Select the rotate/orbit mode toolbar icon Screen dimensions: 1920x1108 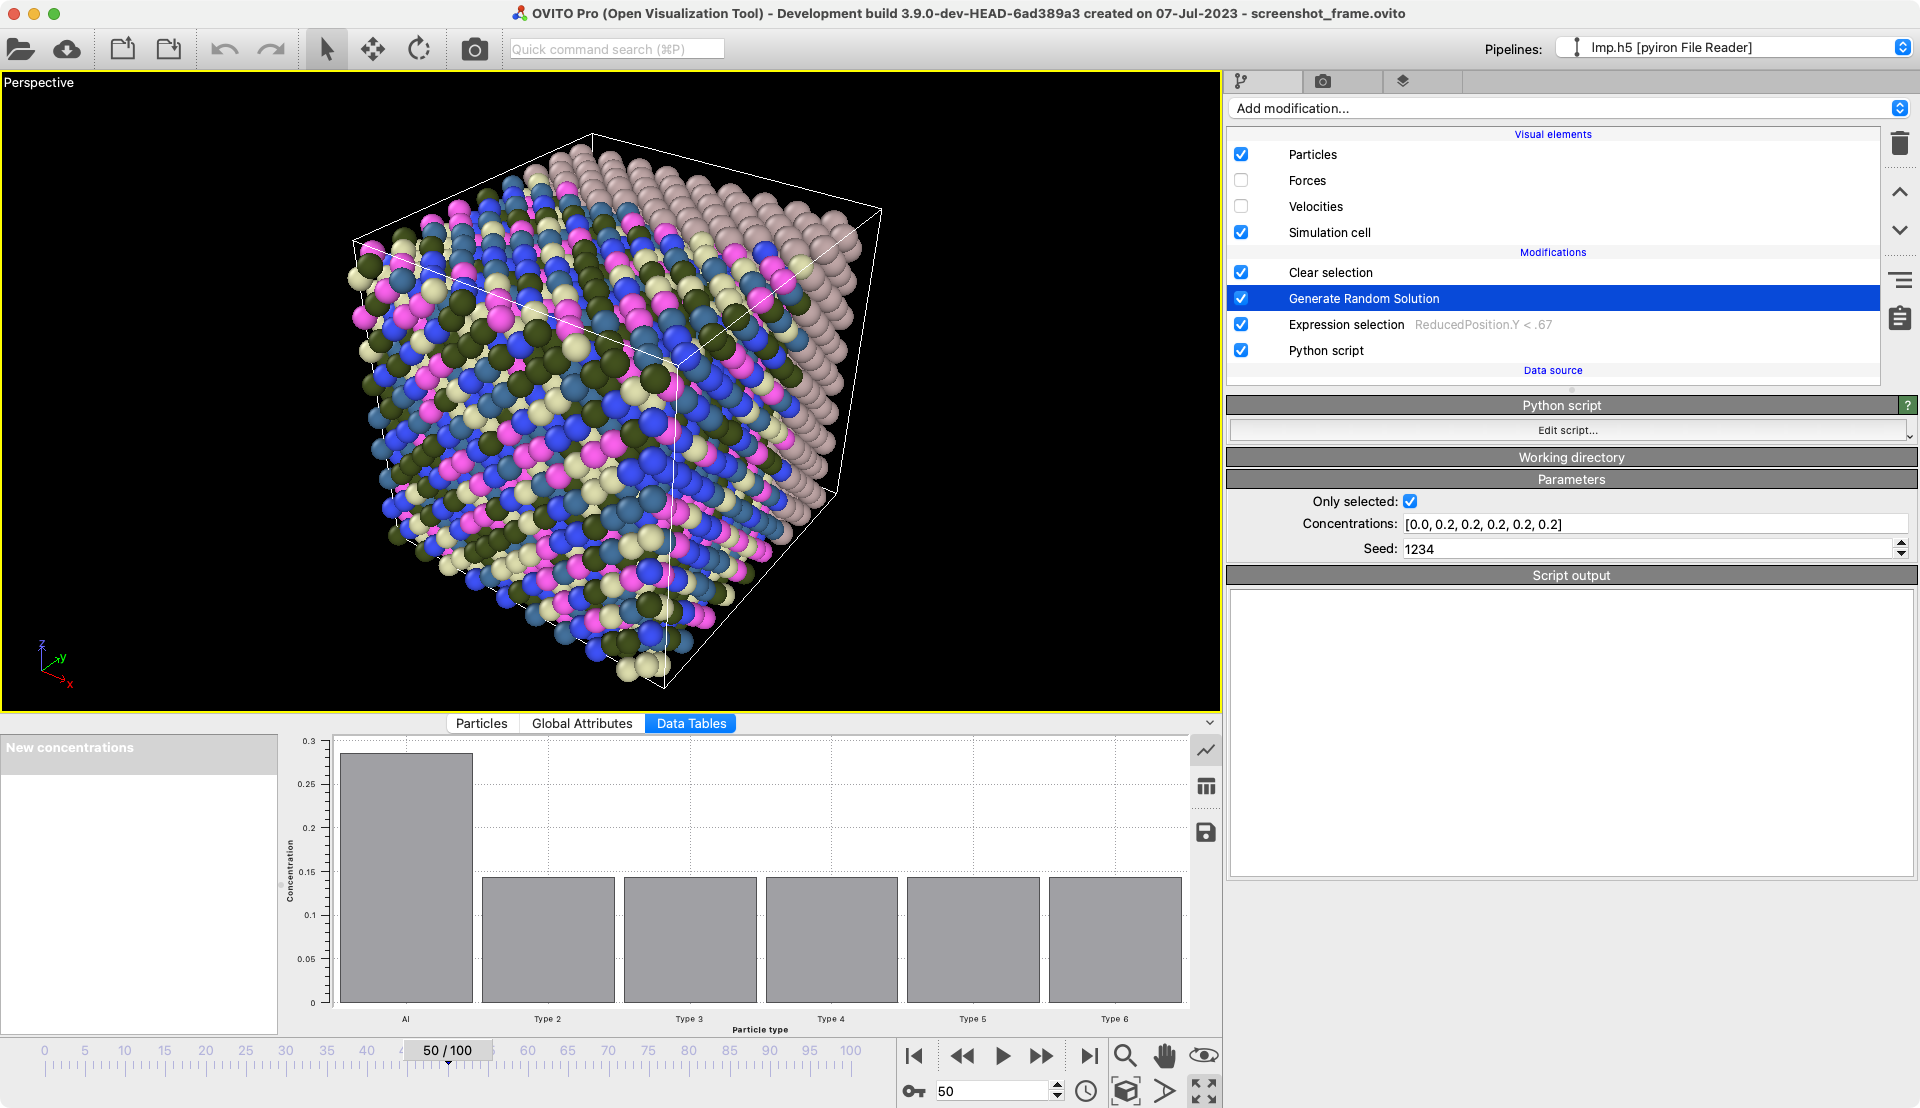tap(419, 49)
